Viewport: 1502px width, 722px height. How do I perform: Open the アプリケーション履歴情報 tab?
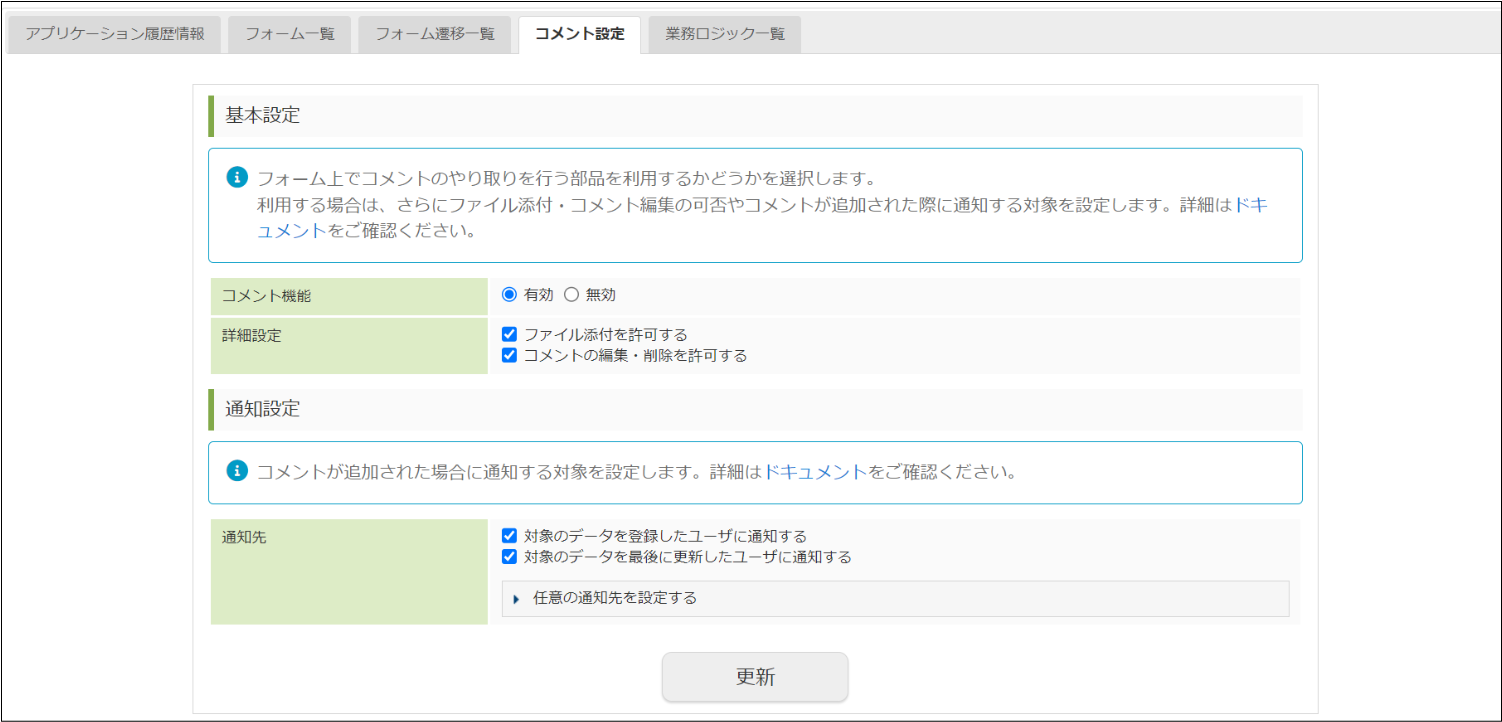[x=115, y=34]
